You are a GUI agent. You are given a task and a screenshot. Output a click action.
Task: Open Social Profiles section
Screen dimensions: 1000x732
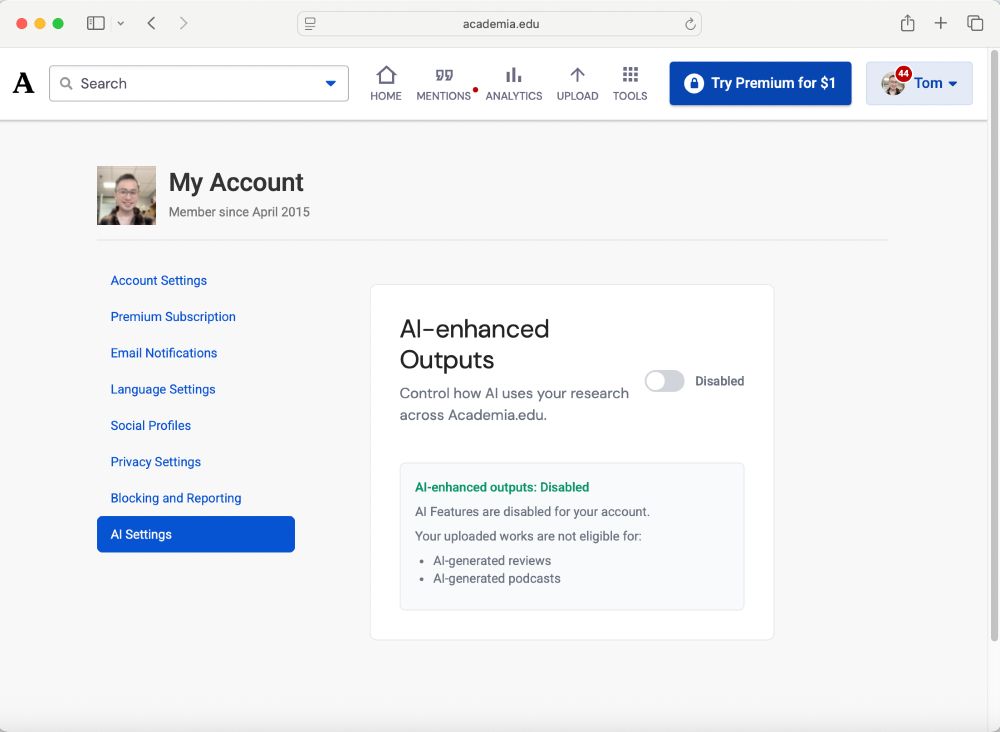click(x=151, y=426)
